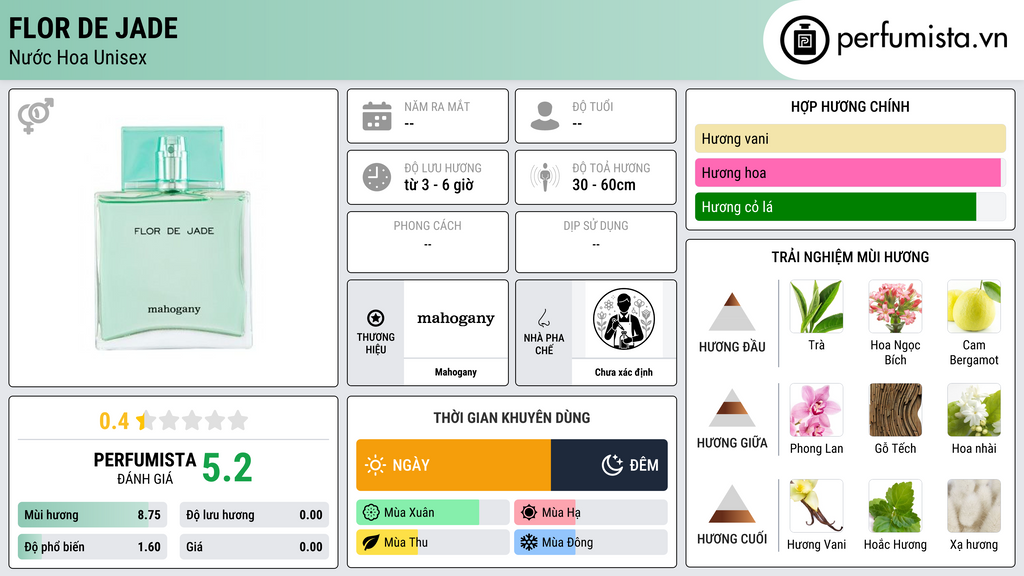The image size is (1024, 576).
Task: Click the person icon beside Độ tuổi
Action: (x=545, y=116)
